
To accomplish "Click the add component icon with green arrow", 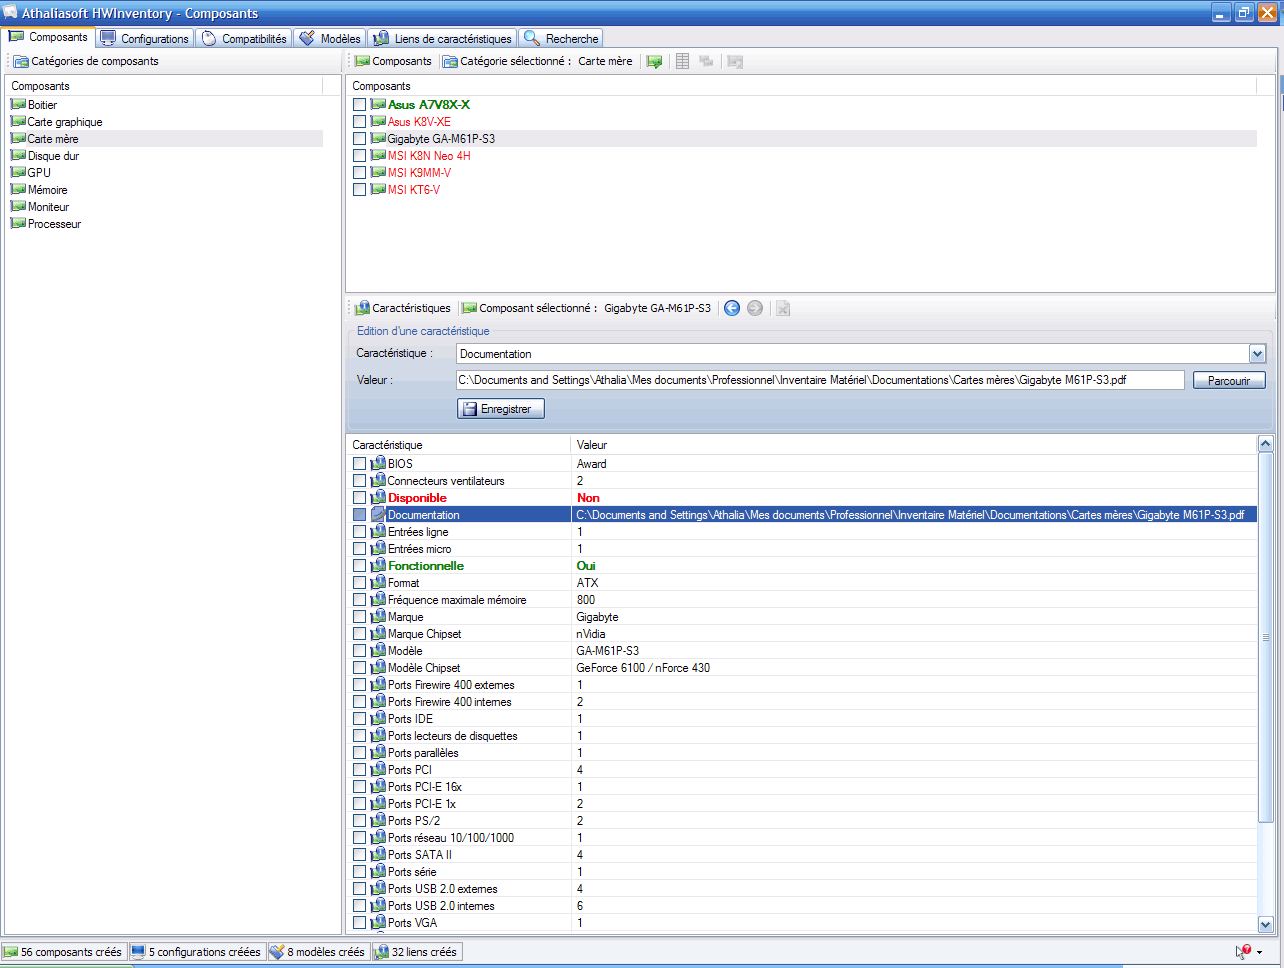I will click(x=654, y=62).
